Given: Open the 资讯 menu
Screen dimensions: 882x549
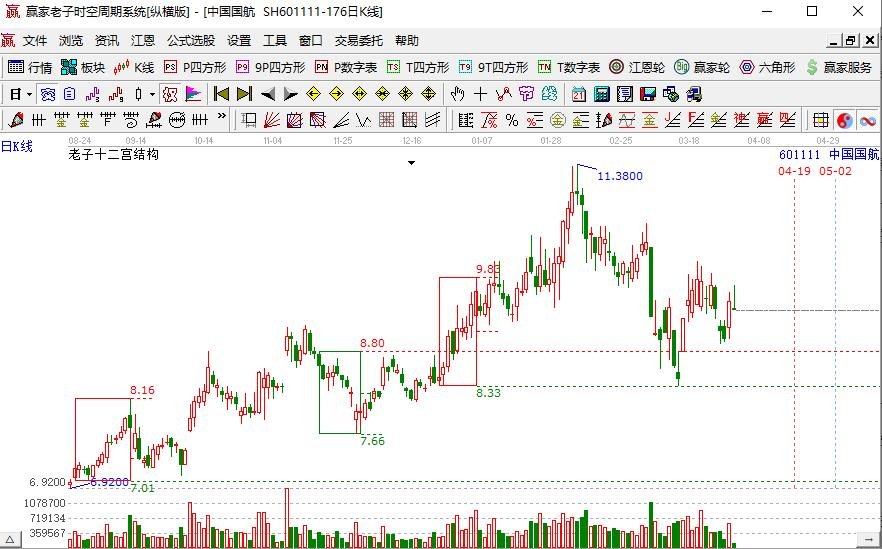Looking at the screenshot, I should tap(107, 40).
